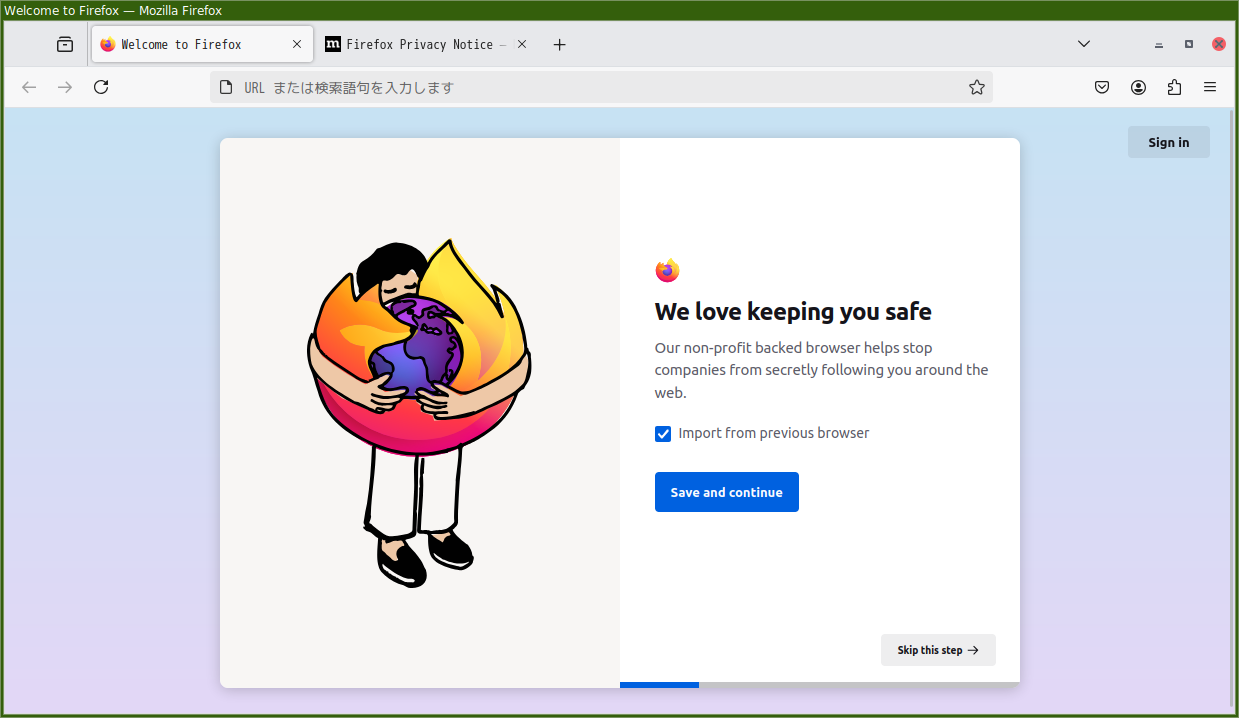
Task: Click the page identity icon in address bar
Action: pos(226,87)
